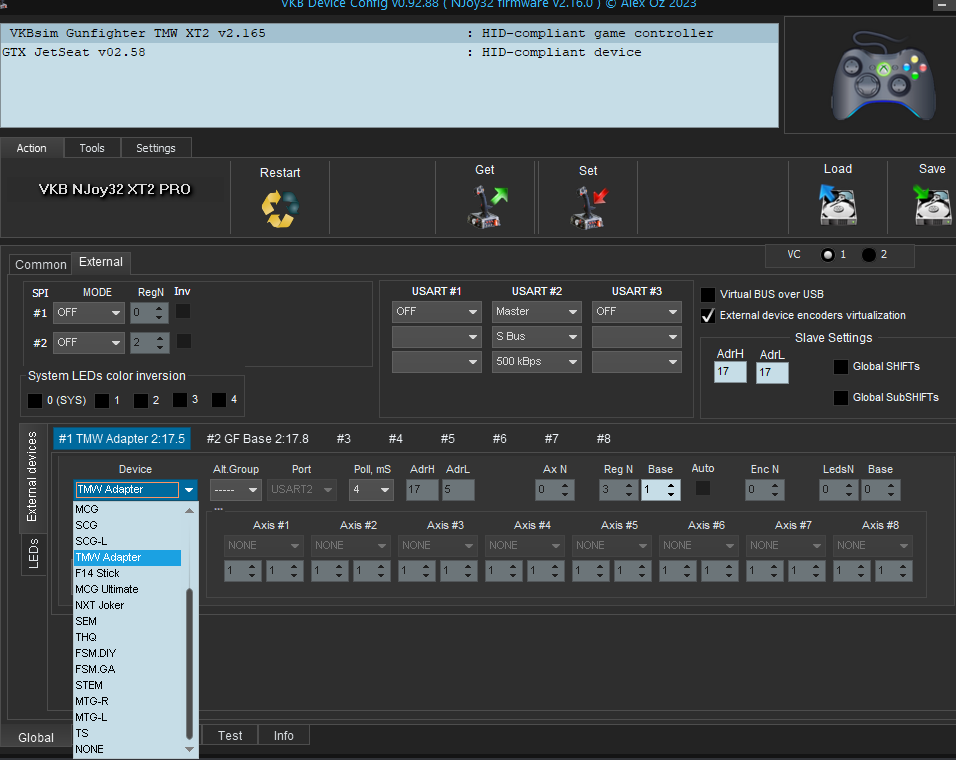956x760 pixels.
Task: Select #2 GF Base 2:17.8 device tab
Action: click(257, 439)
